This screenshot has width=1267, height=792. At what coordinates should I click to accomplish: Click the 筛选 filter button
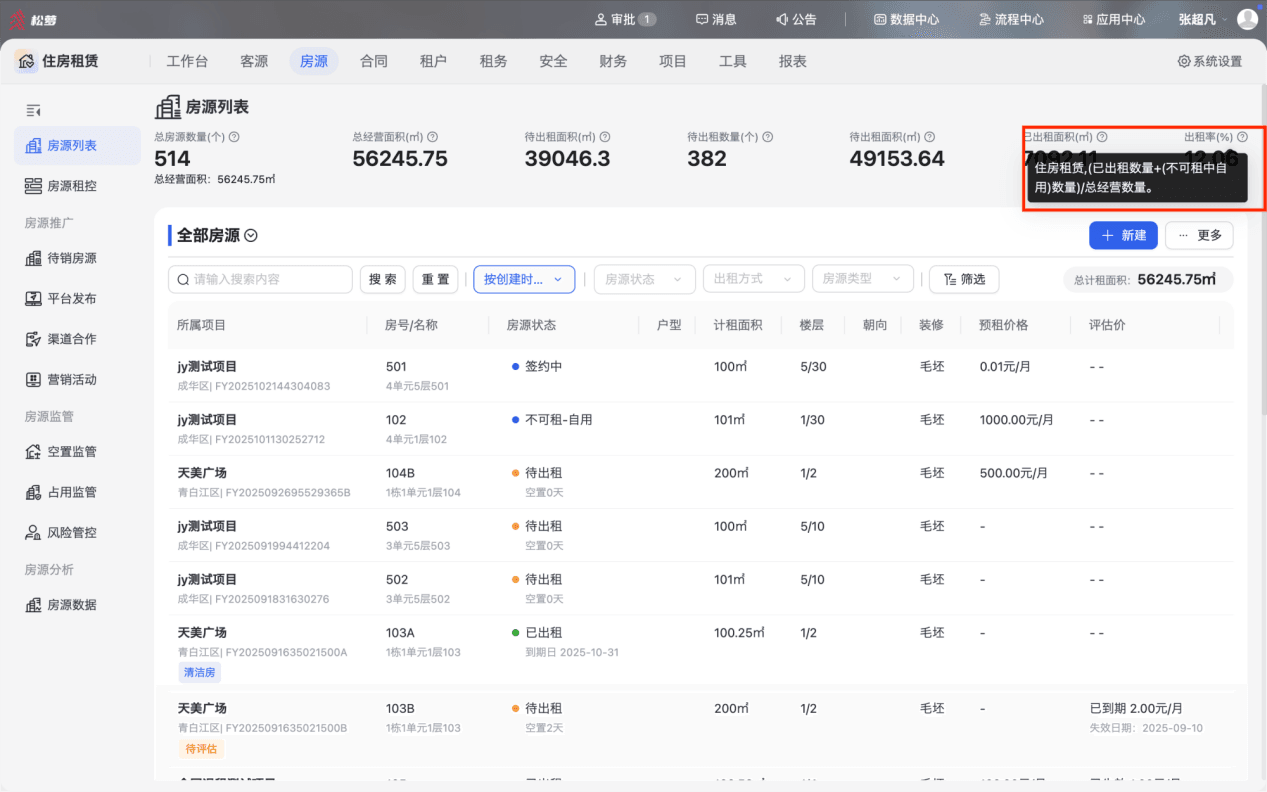pos(964,279)
